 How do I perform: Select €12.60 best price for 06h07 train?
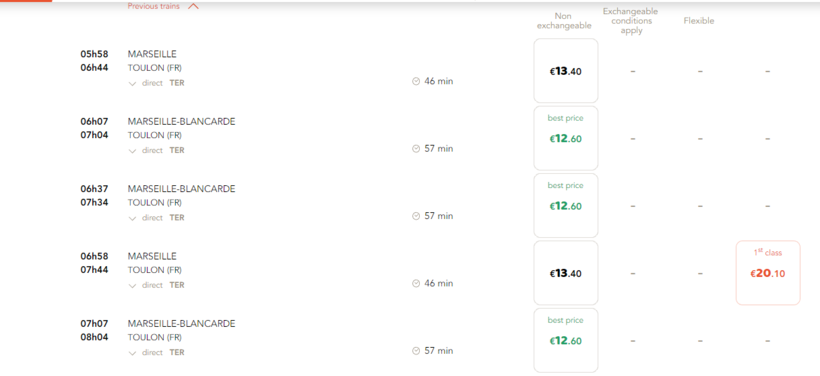[566, 138]
